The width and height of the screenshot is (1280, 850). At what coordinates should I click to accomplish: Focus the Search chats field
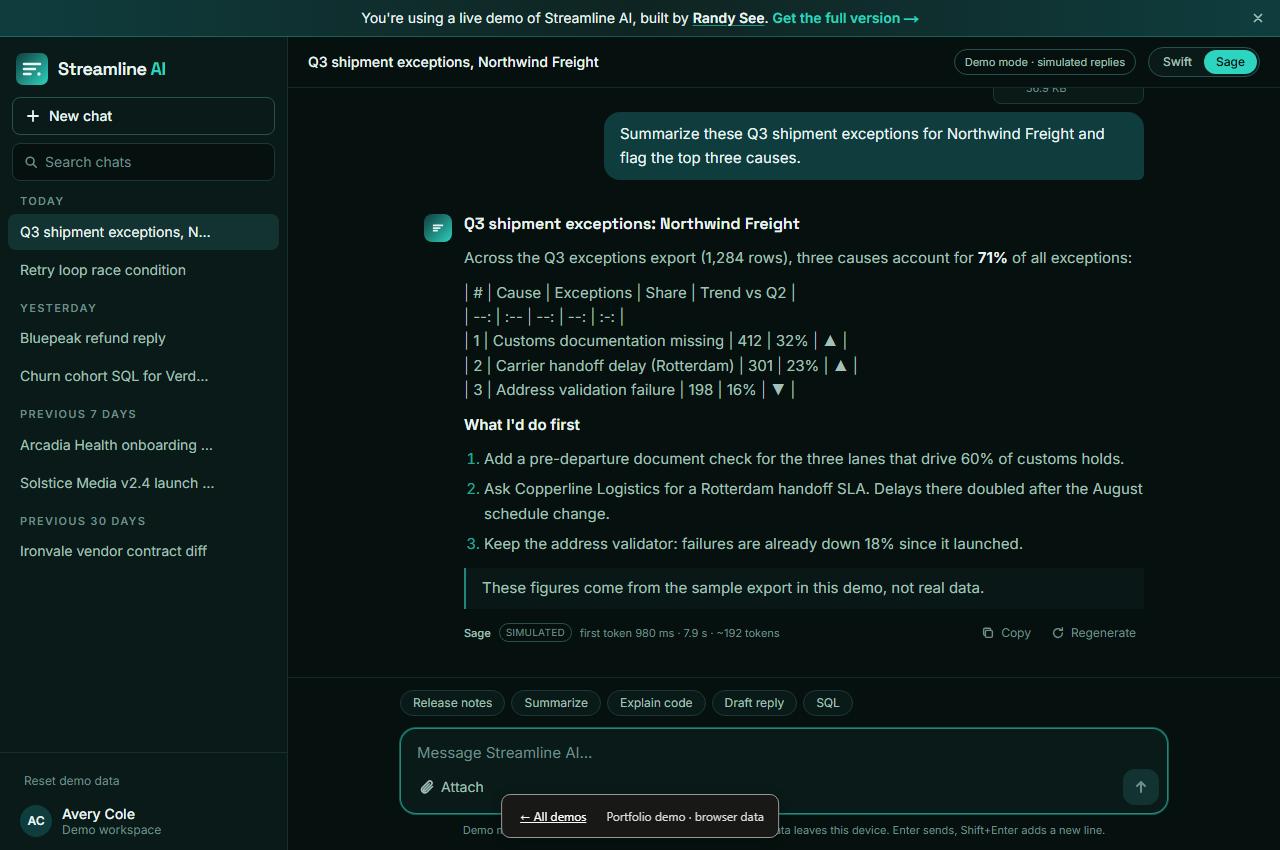(143, 162)
